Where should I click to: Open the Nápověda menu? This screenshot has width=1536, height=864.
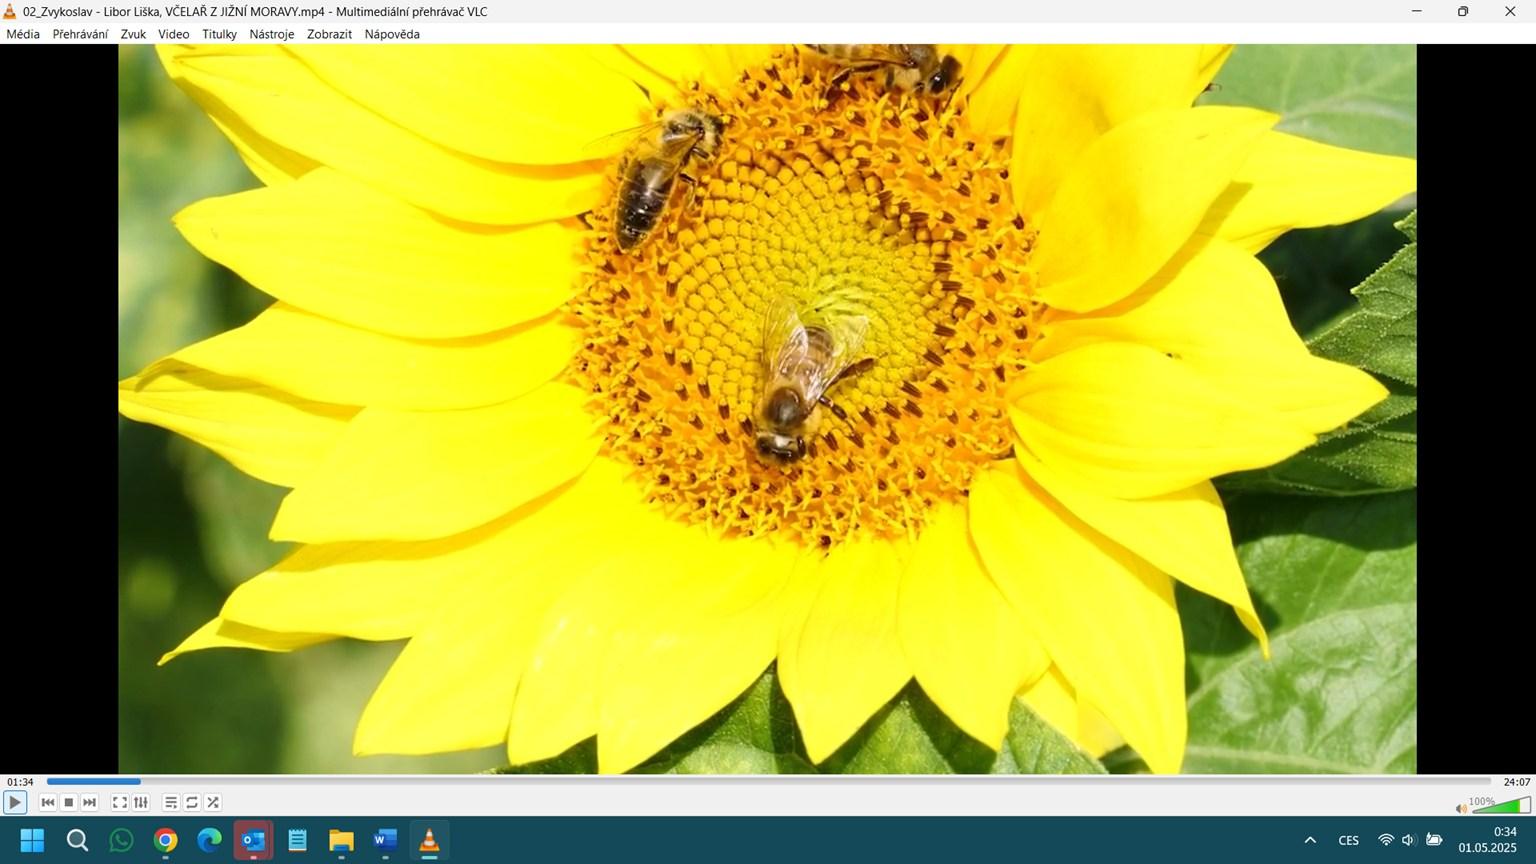coord(392,34)
